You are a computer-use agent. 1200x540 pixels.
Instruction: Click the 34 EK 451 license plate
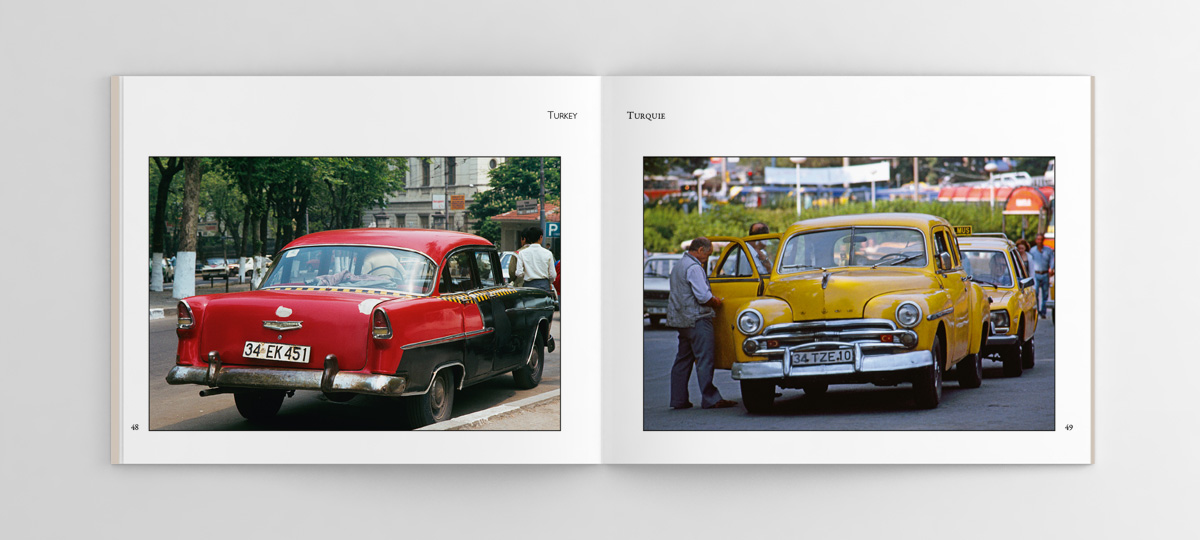pos(276,352)
